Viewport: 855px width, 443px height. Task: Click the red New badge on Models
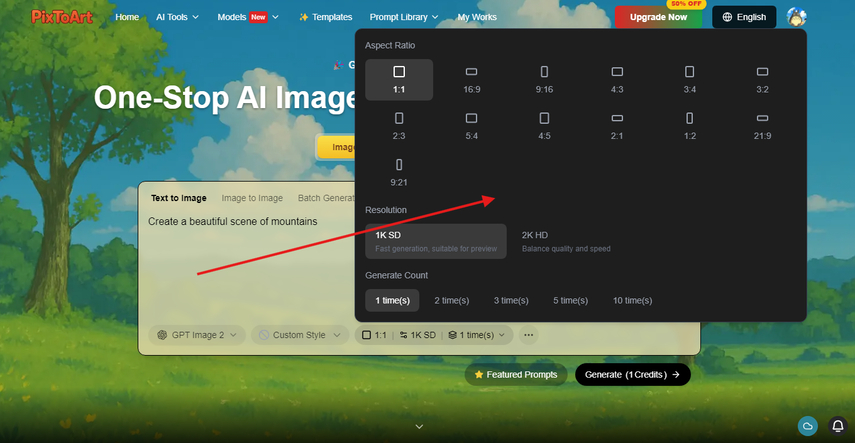pyautogui.click(x=258, y=17)
